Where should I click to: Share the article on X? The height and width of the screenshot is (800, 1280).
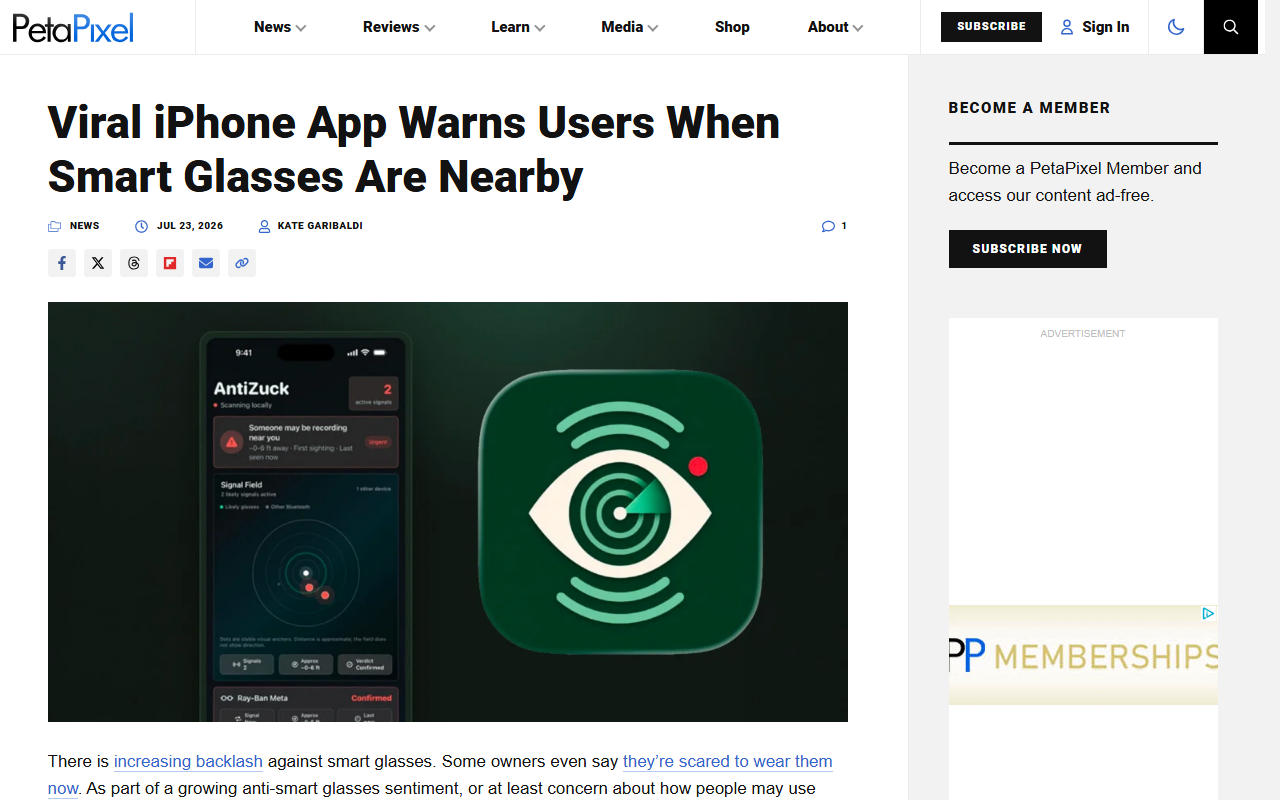click(98, 263)
